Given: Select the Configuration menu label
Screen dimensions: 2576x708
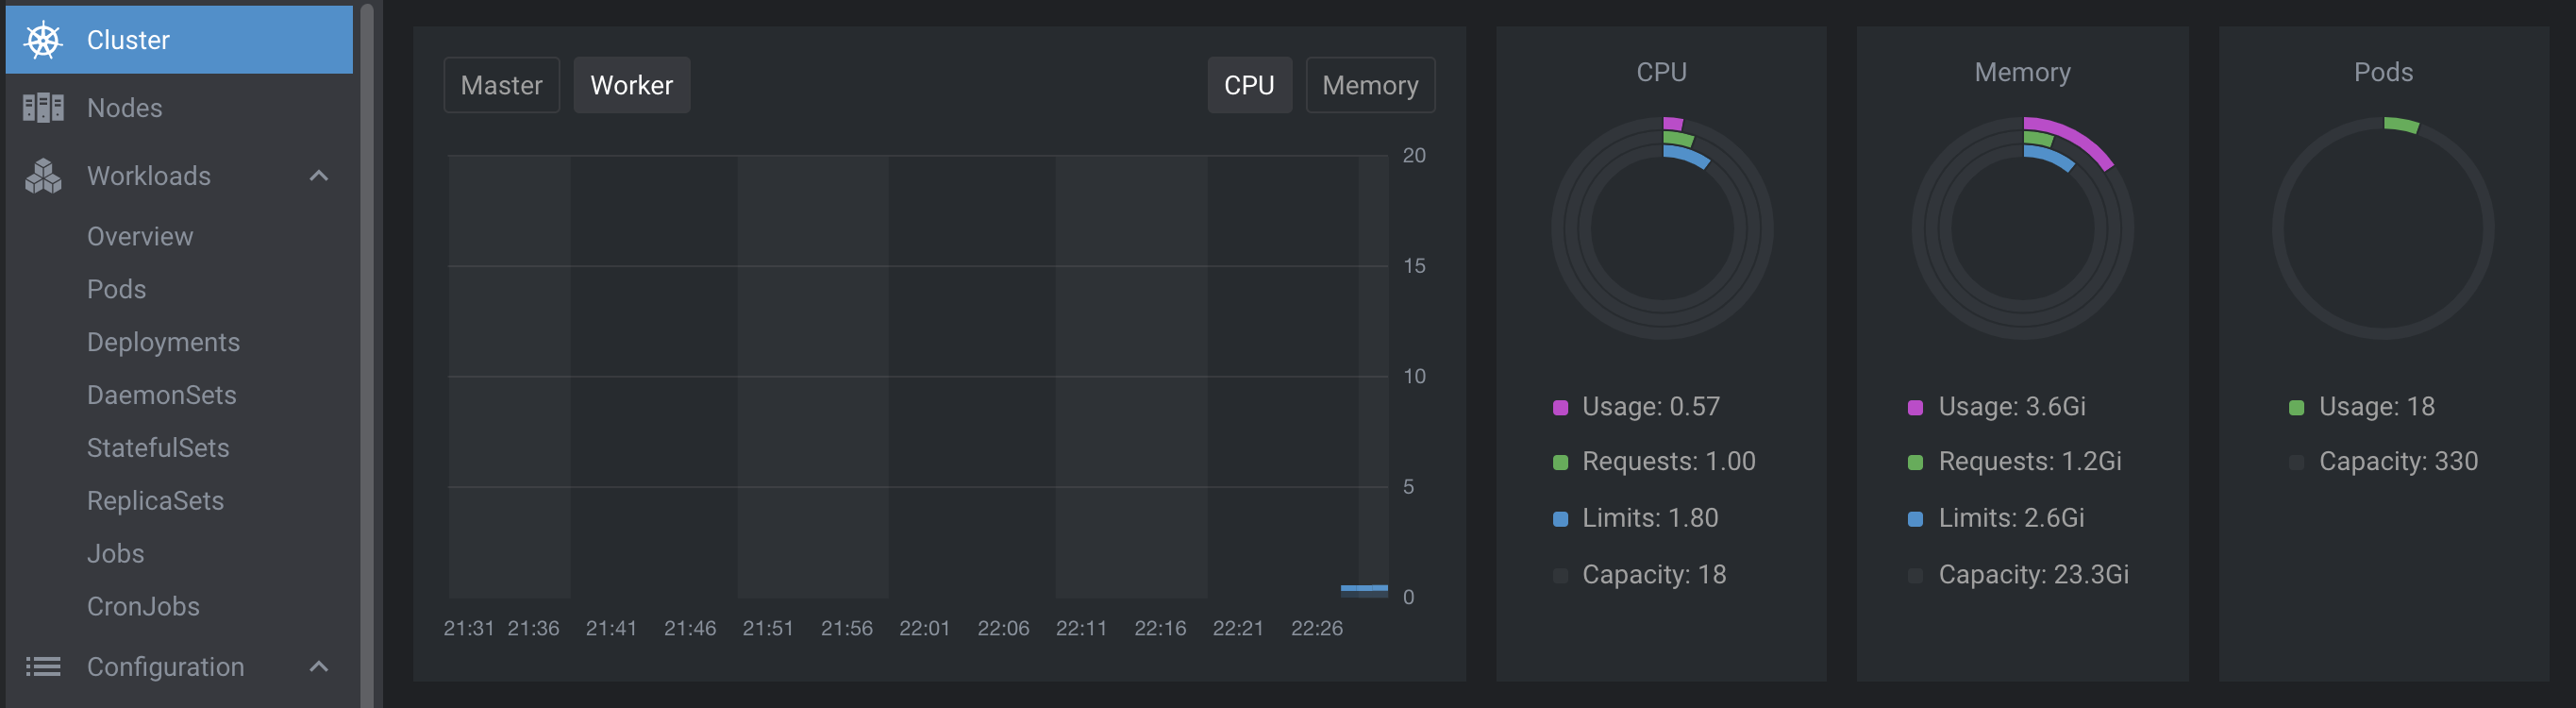Looking at the screenshot, I should click(165, 667).
